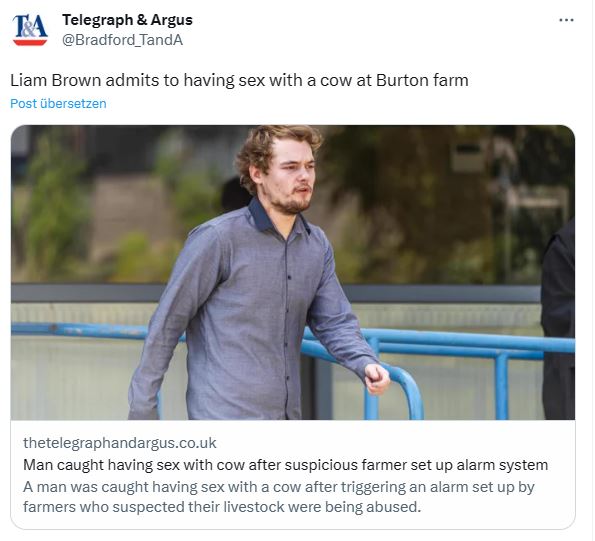Open headline about suspicious farmer alarm system
Screen dimensions: 595x541
(285, 465)
